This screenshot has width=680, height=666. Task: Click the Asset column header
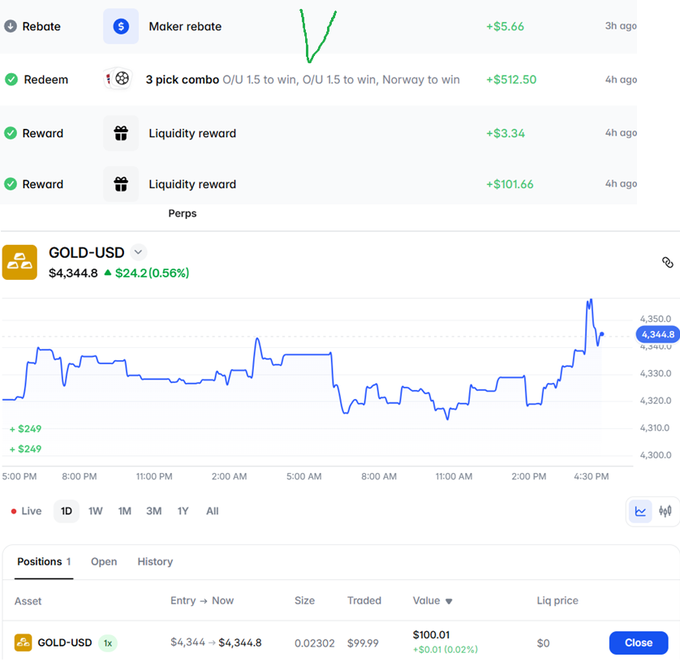click(x=28, y=601)
